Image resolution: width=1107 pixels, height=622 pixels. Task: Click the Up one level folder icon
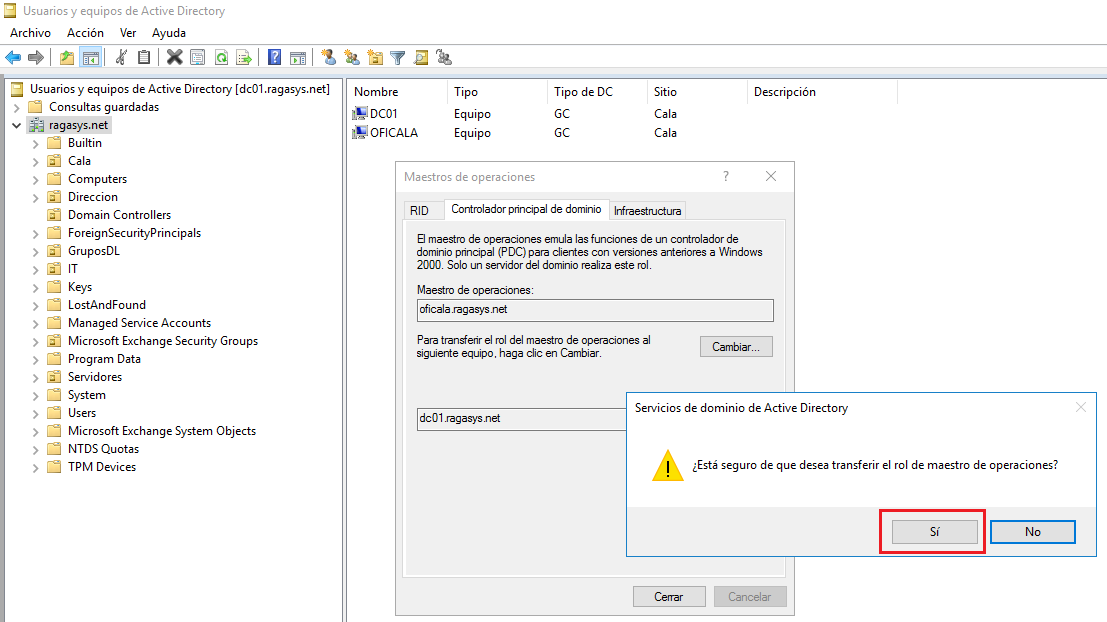click(x=67, y=57)
